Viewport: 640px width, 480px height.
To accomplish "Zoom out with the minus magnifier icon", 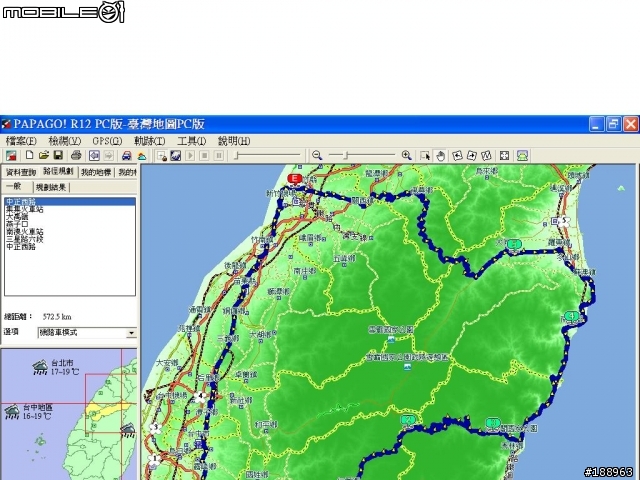I will 317,156.
